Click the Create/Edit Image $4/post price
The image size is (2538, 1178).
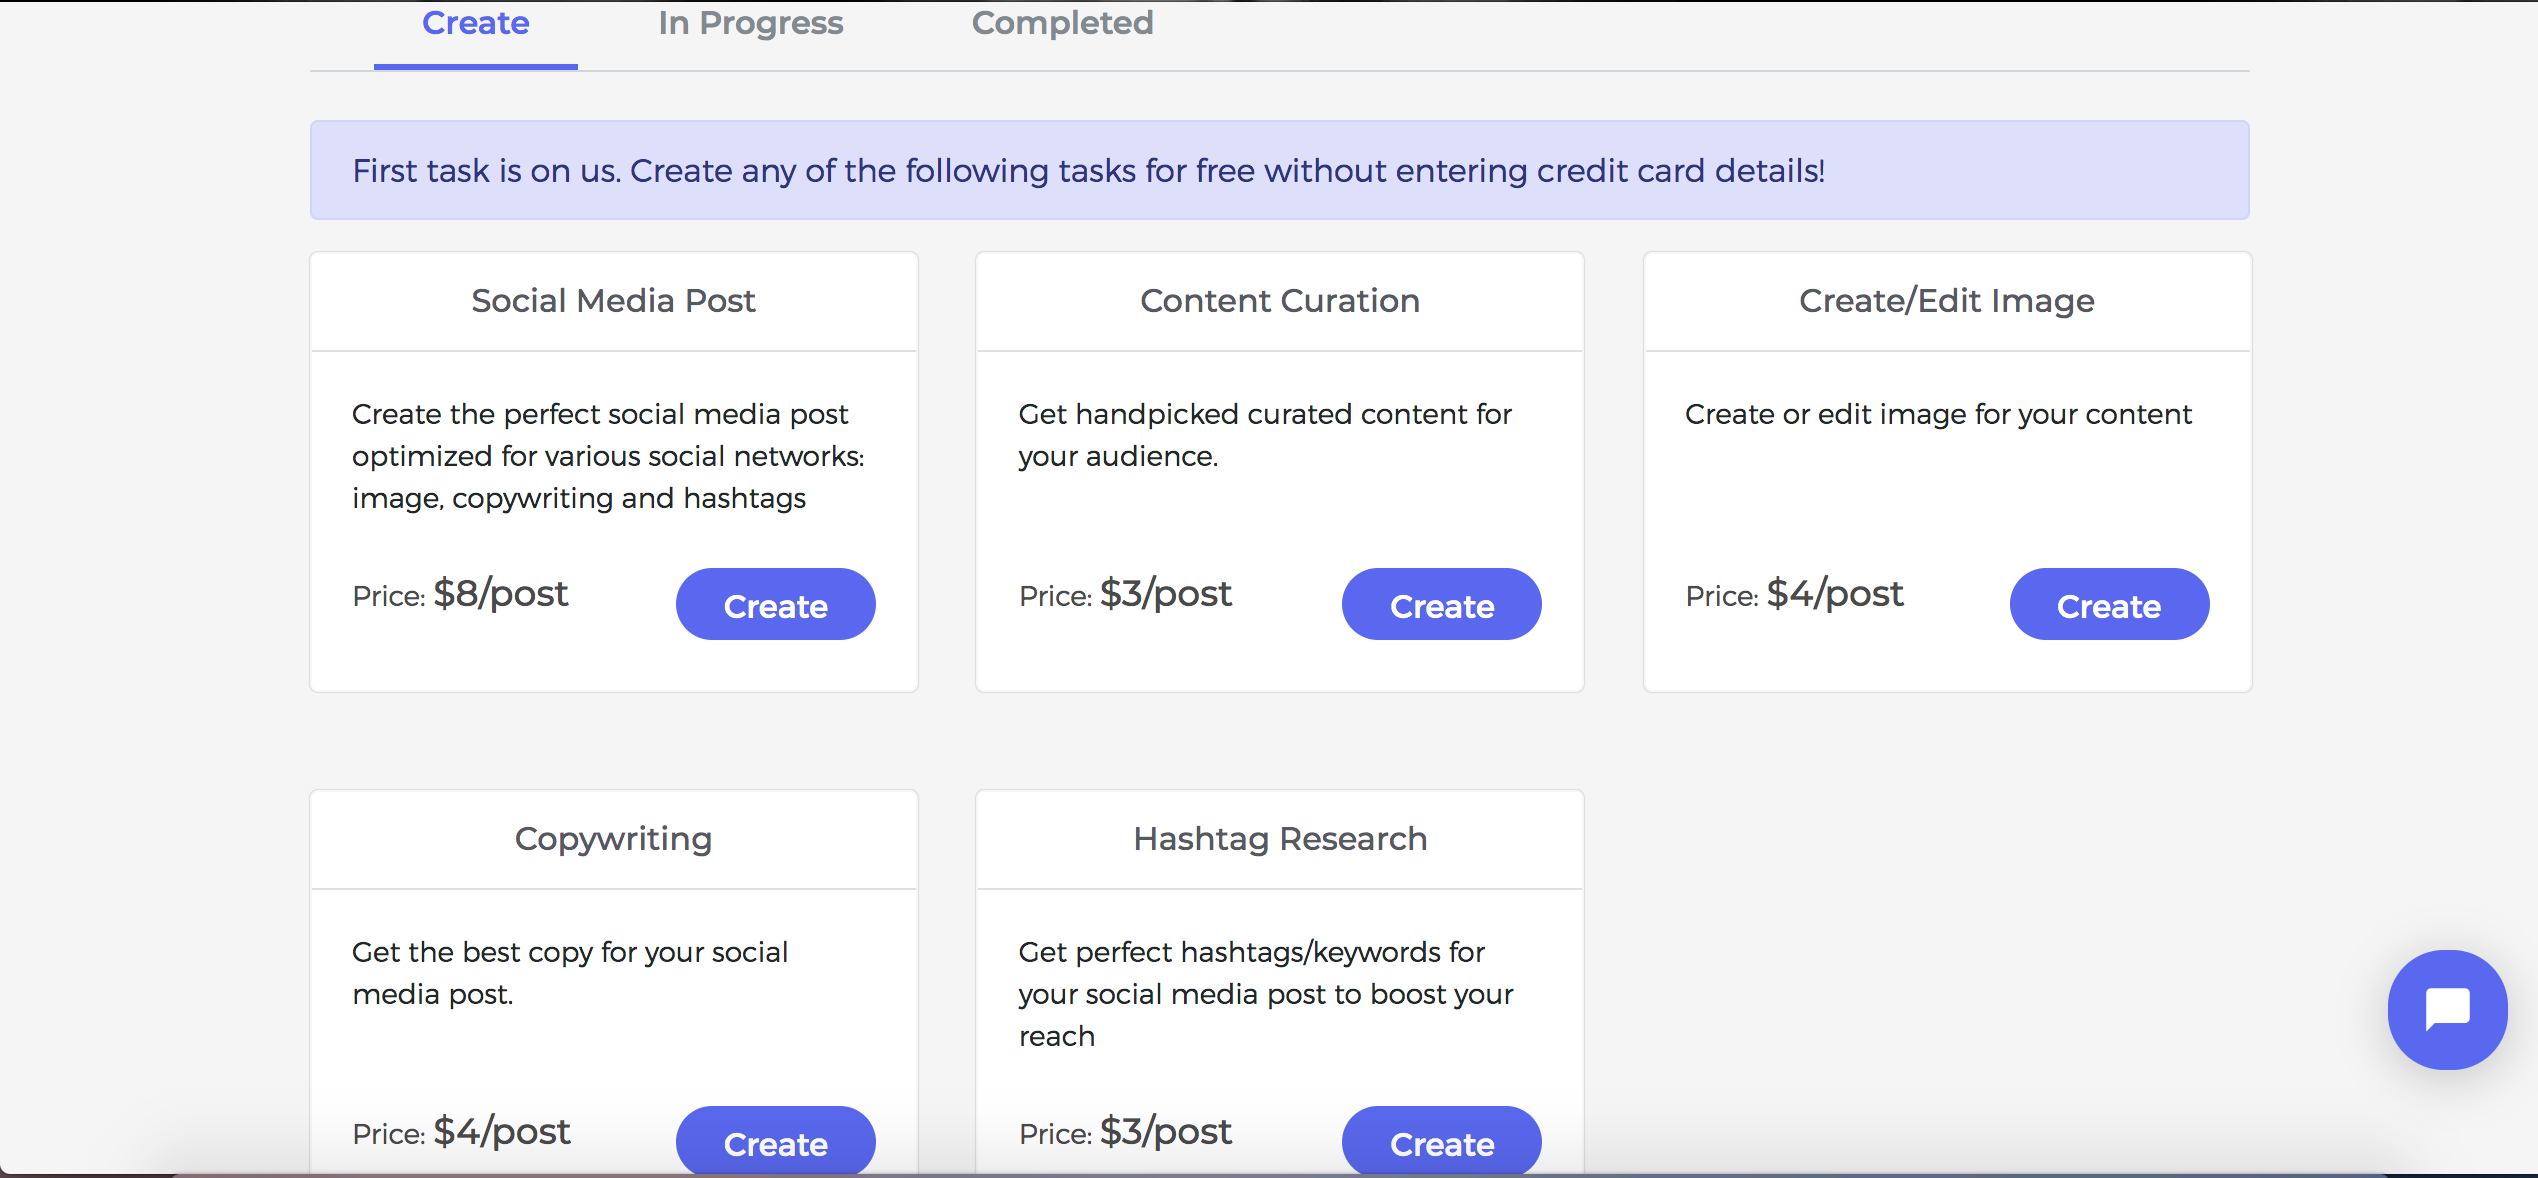(x=1835, y=594)
